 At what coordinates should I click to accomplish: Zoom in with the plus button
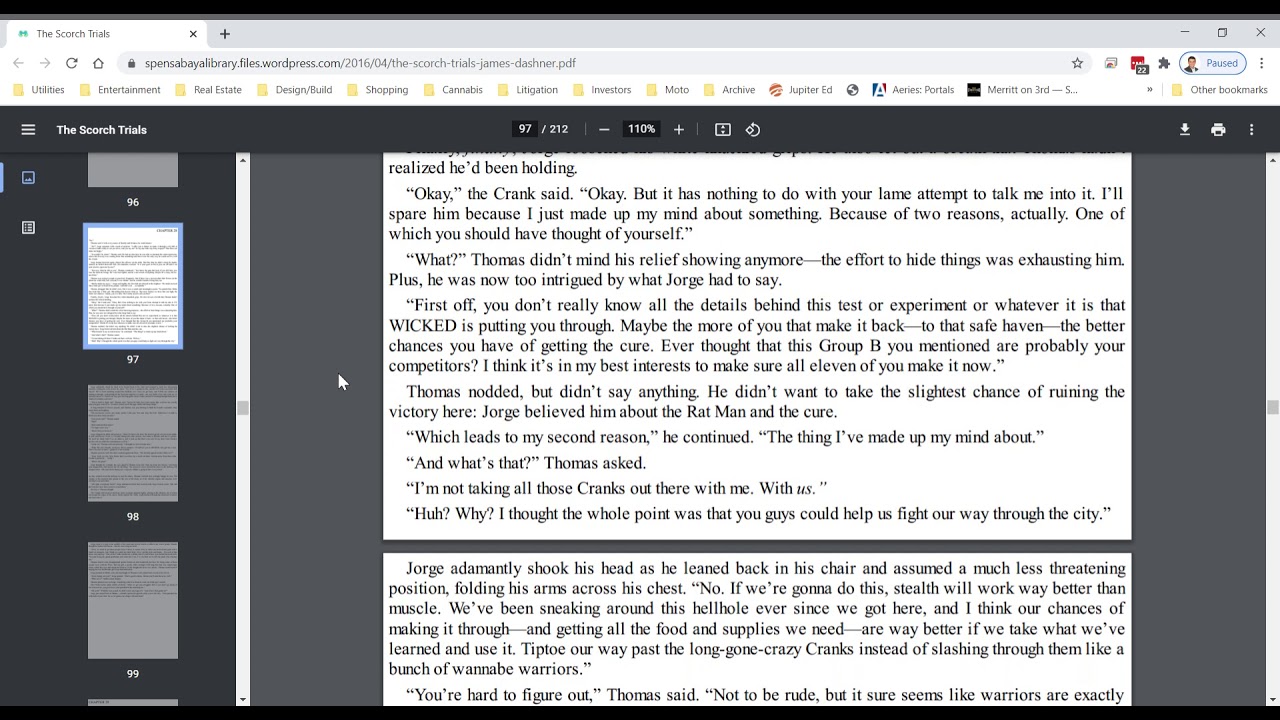[679, 129]
